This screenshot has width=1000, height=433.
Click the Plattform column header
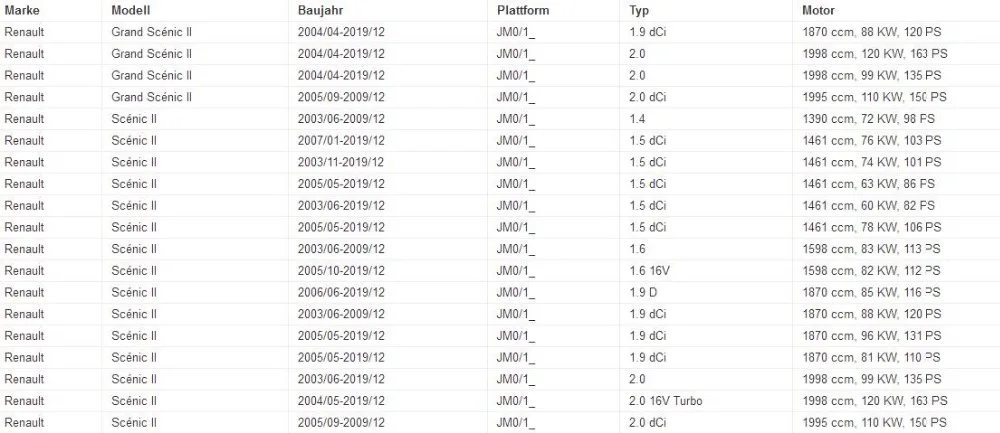(x=523, y=11)
